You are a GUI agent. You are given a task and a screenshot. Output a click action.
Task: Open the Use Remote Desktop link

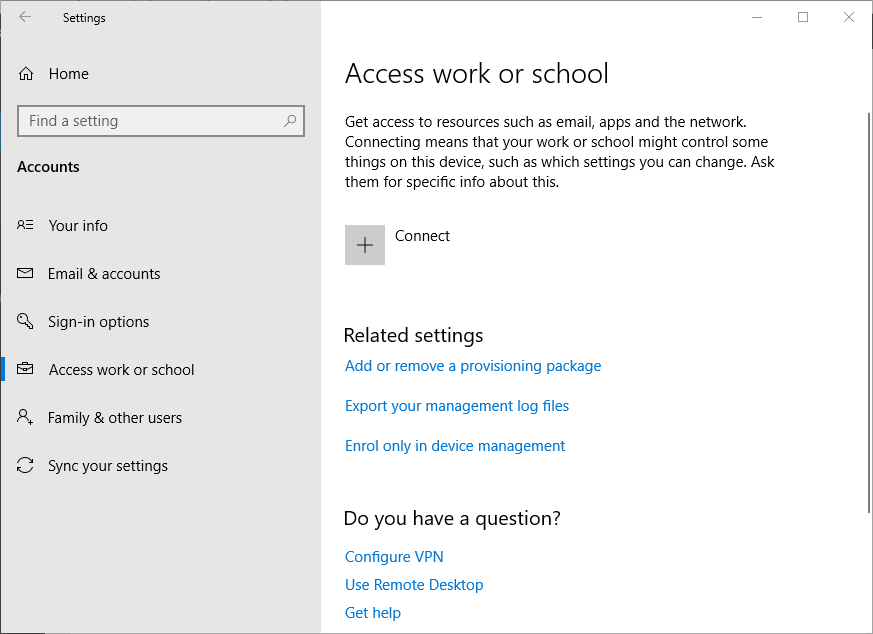pyautogui.click(x=414, y=584)
